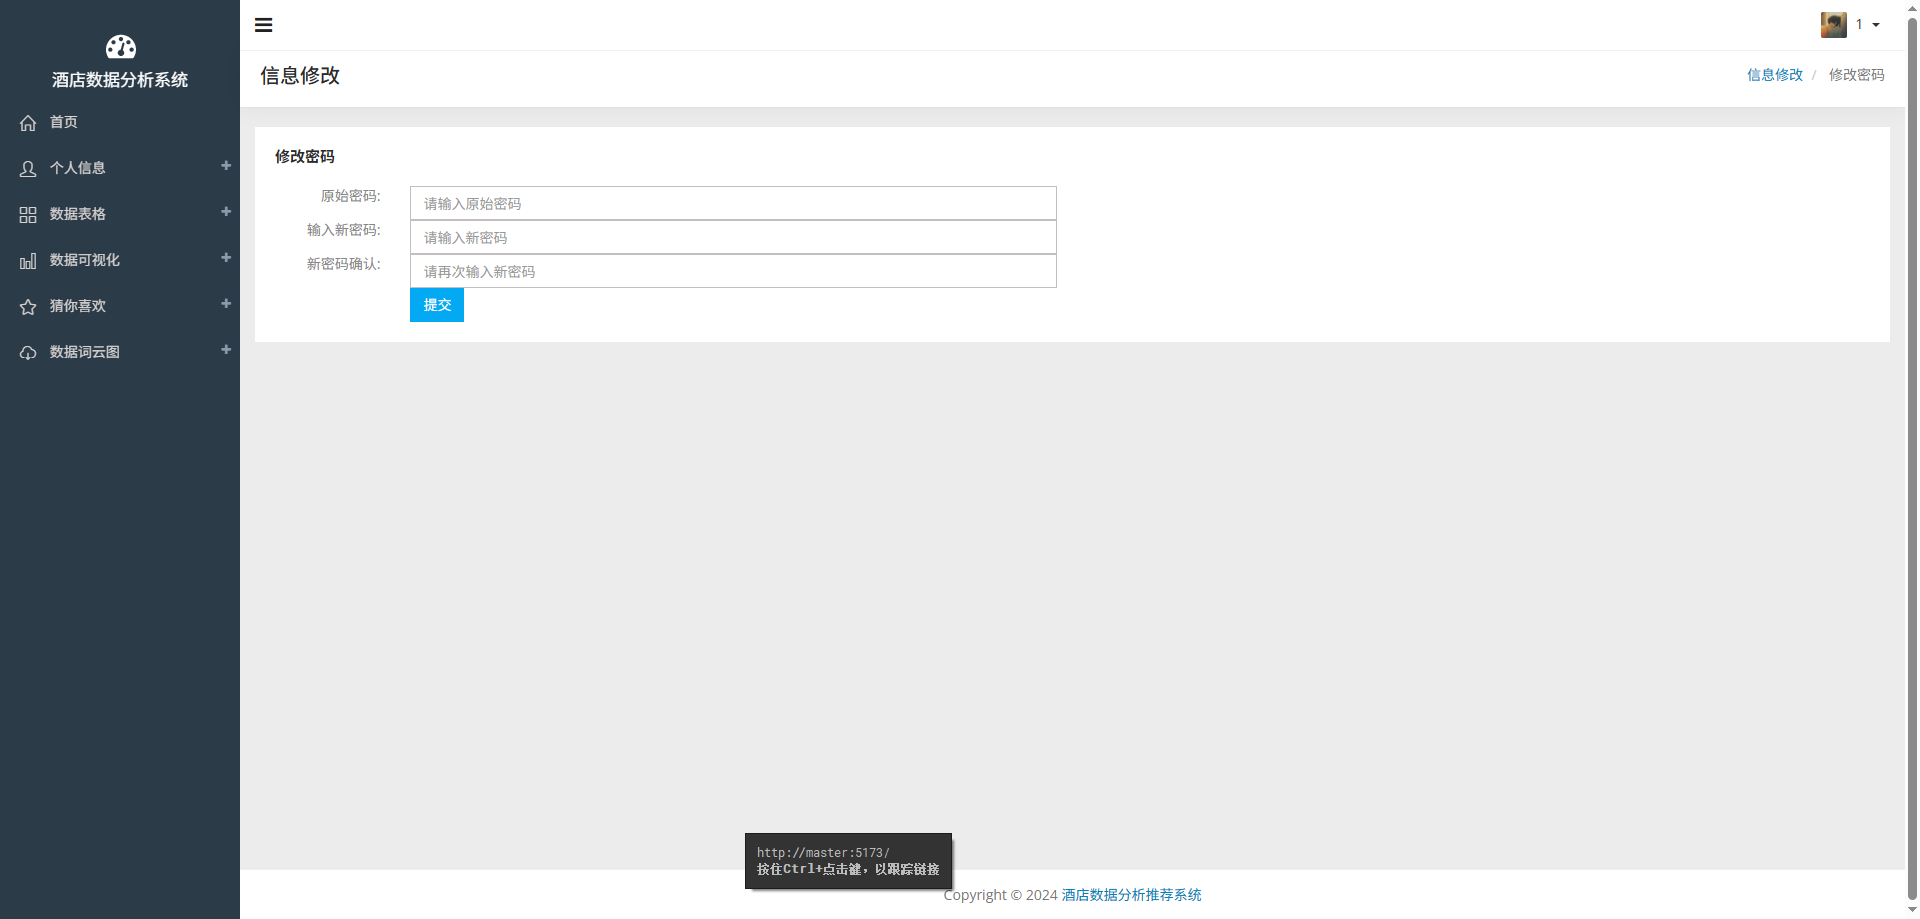Expand the 数据可视化 submenu plus sign
The height and width of the screenshot is (919, 1920).
click(226, 258)
